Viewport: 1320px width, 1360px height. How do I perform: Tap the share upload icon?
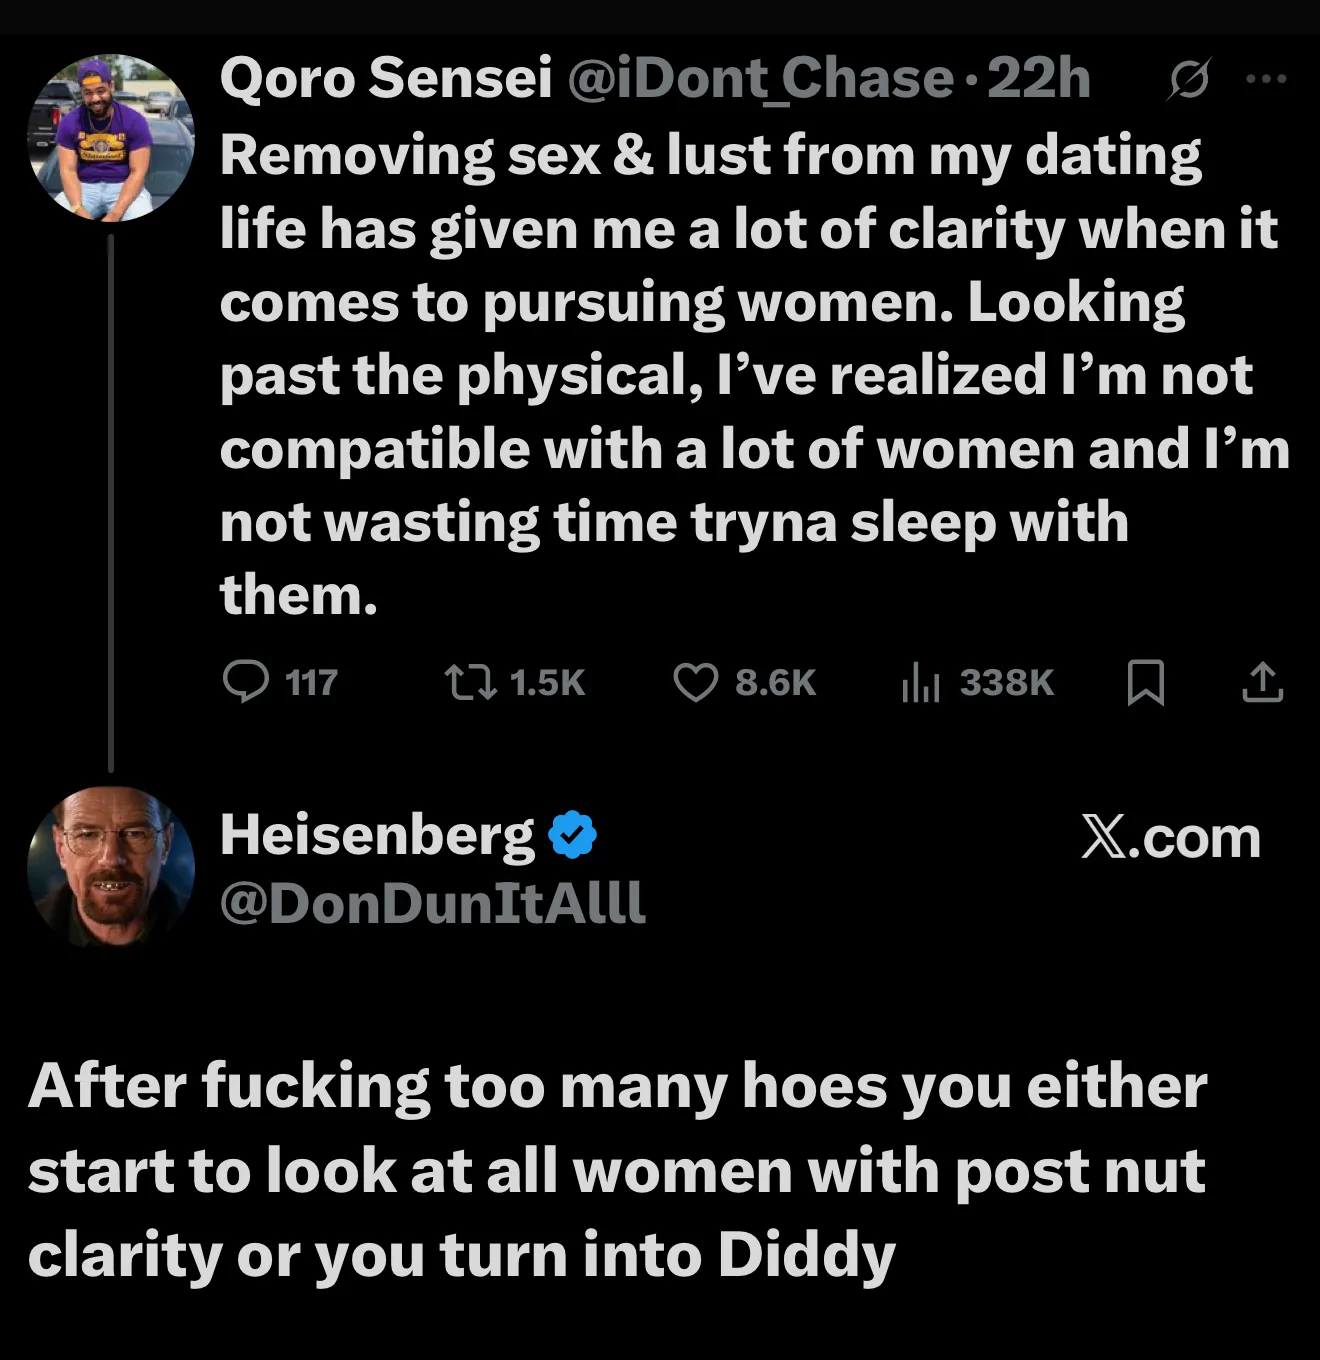pyautogui.click(x=1262, y=682)
